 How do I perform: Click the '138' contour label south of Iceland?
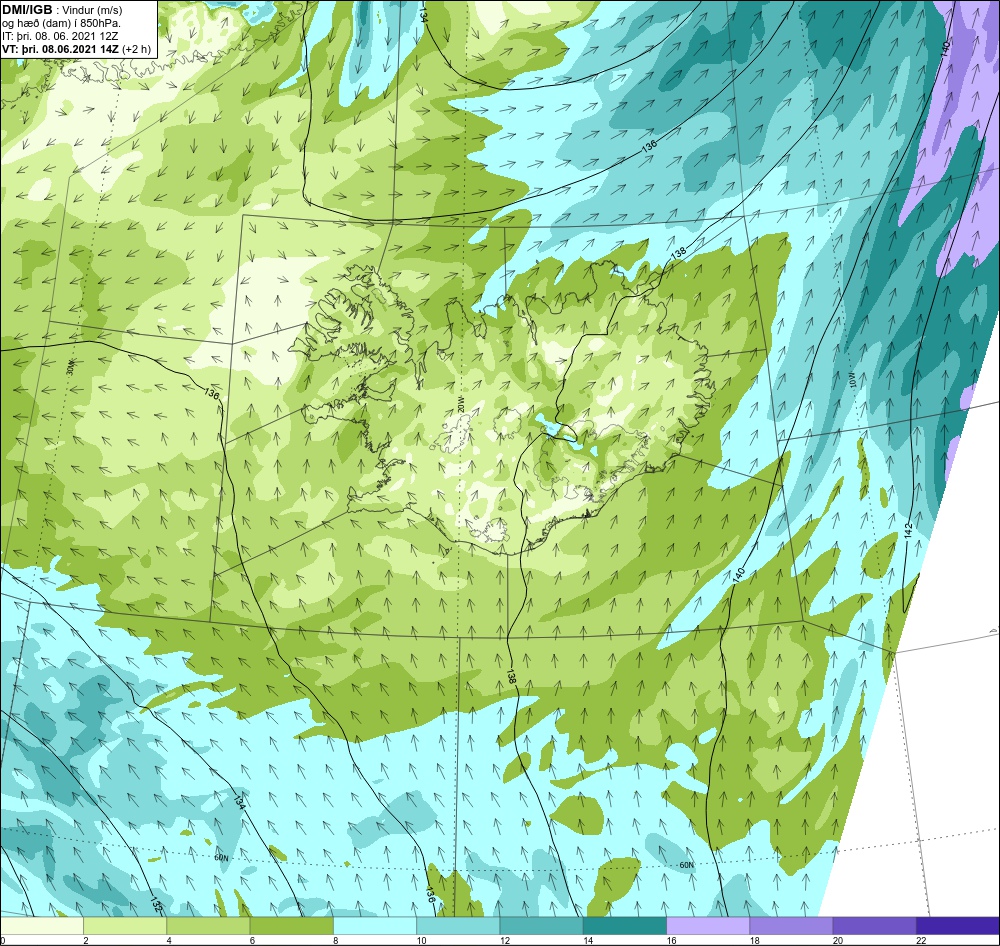click(511, 677)
